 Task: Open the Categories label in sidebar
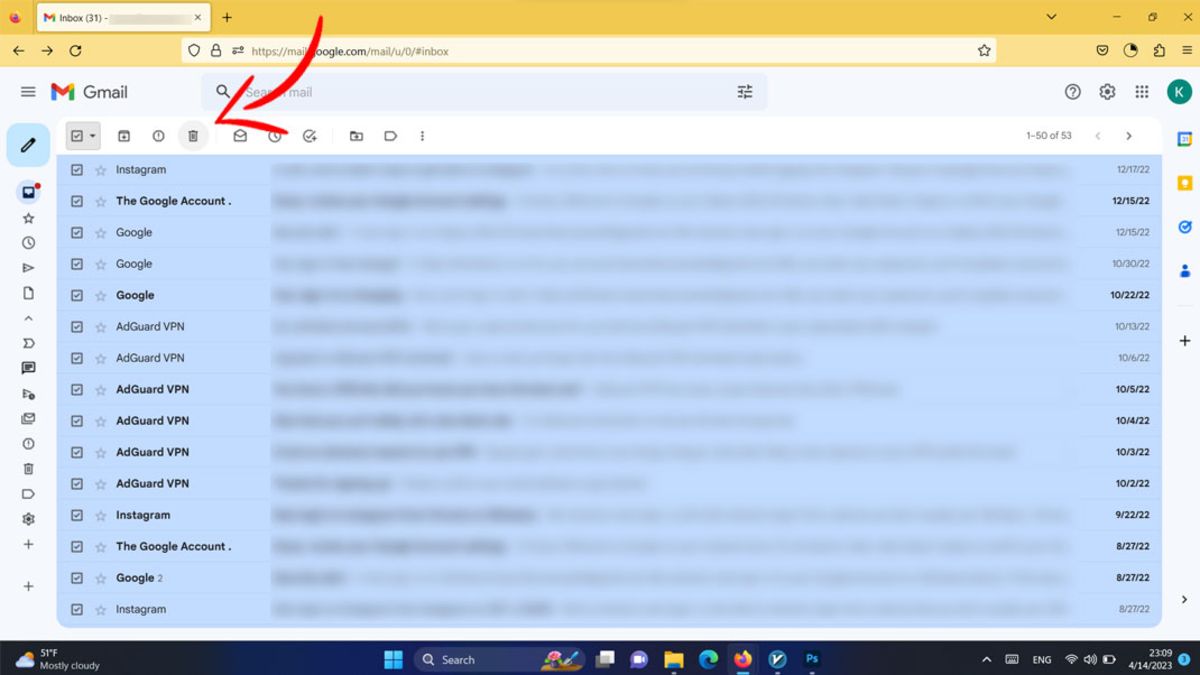(x=28, y=343)
